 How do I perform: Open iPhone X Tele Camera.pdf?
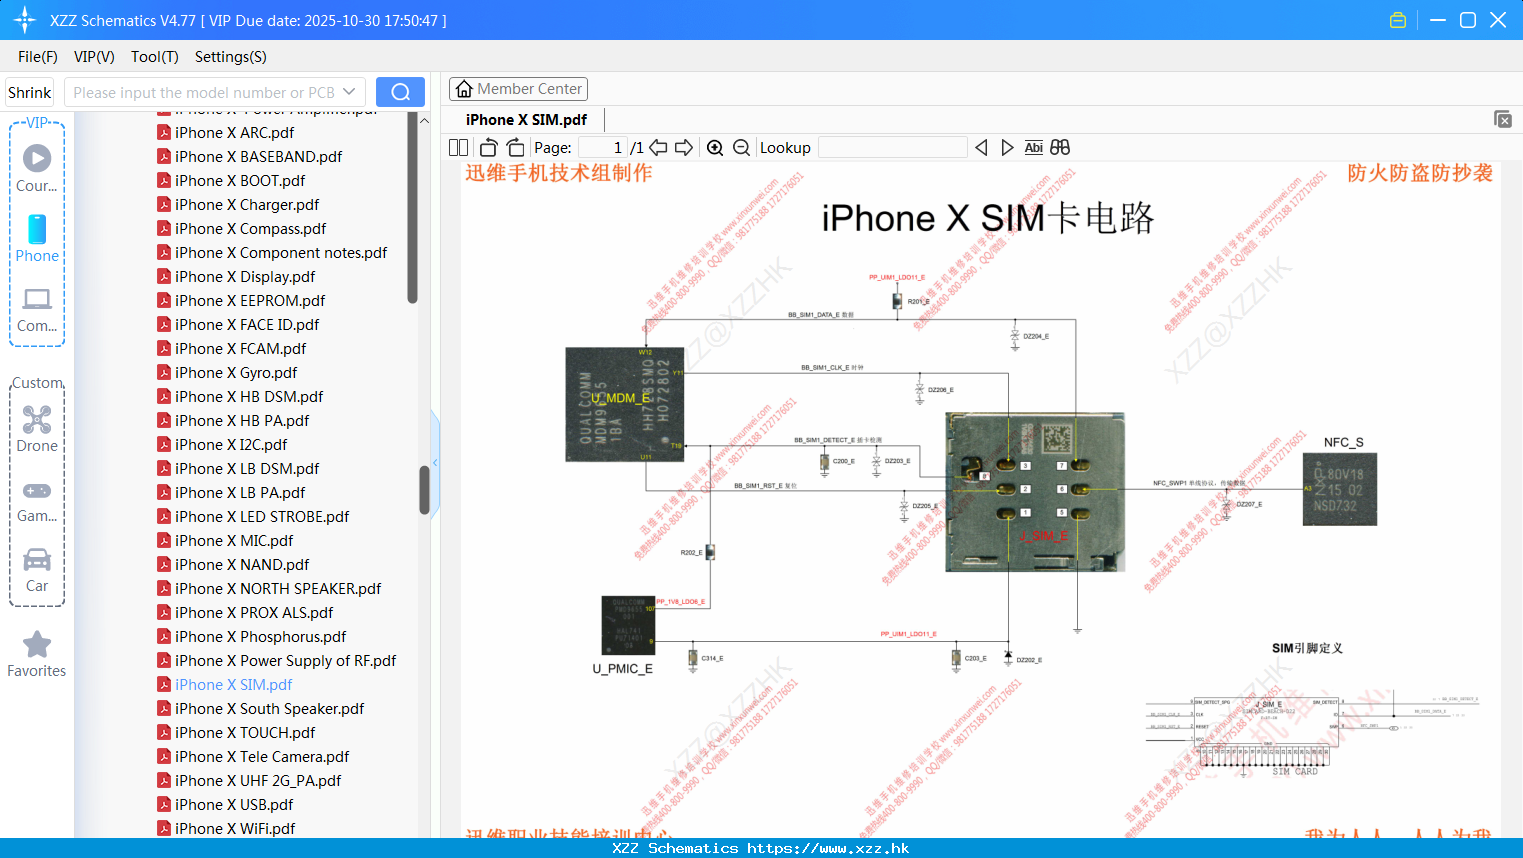(x=262, y=756)
